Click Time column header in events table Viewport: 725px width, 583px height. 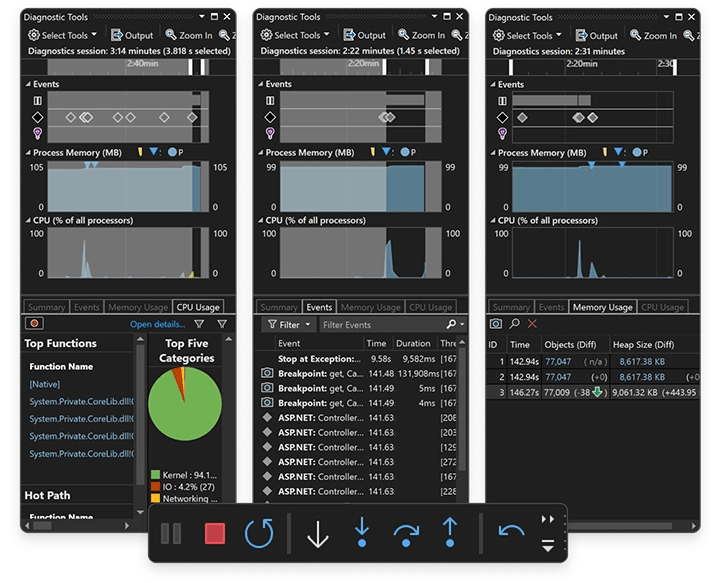[376, 344]
